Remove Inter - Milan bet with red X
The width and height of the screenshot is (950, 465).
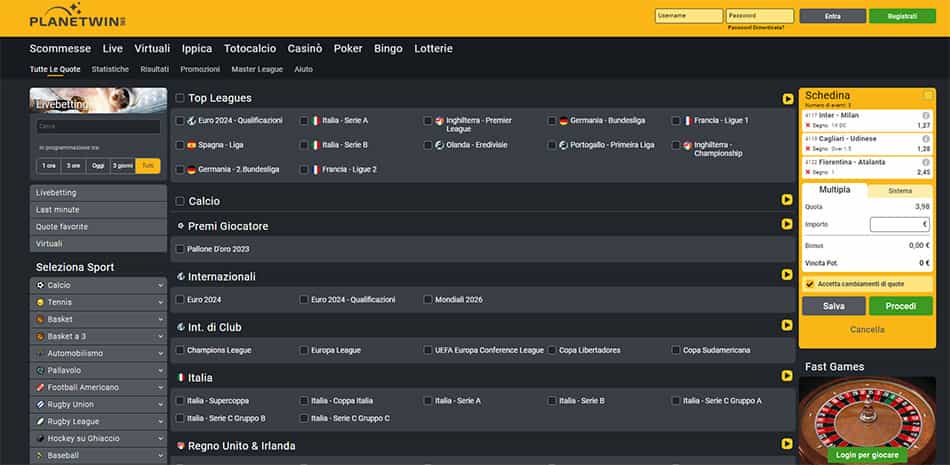(x=808, y=125)
